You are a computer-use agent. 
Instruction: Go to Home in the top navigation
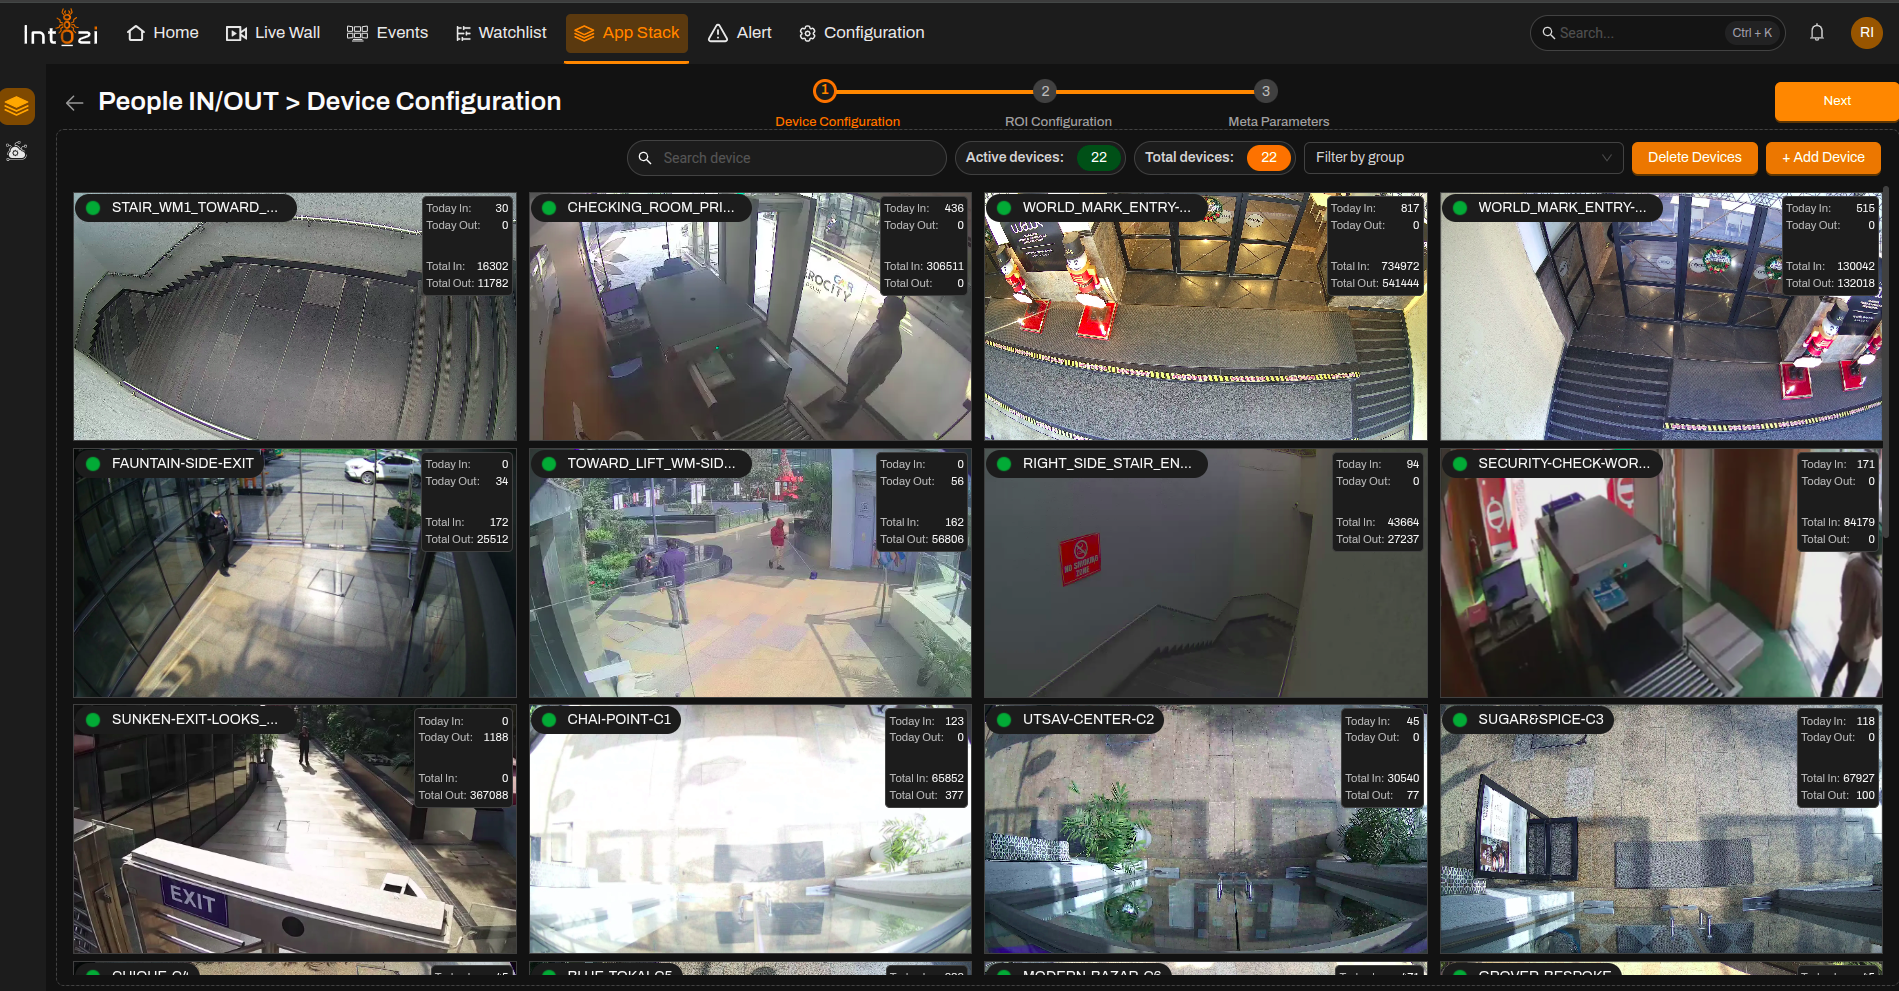coord(163,33)
